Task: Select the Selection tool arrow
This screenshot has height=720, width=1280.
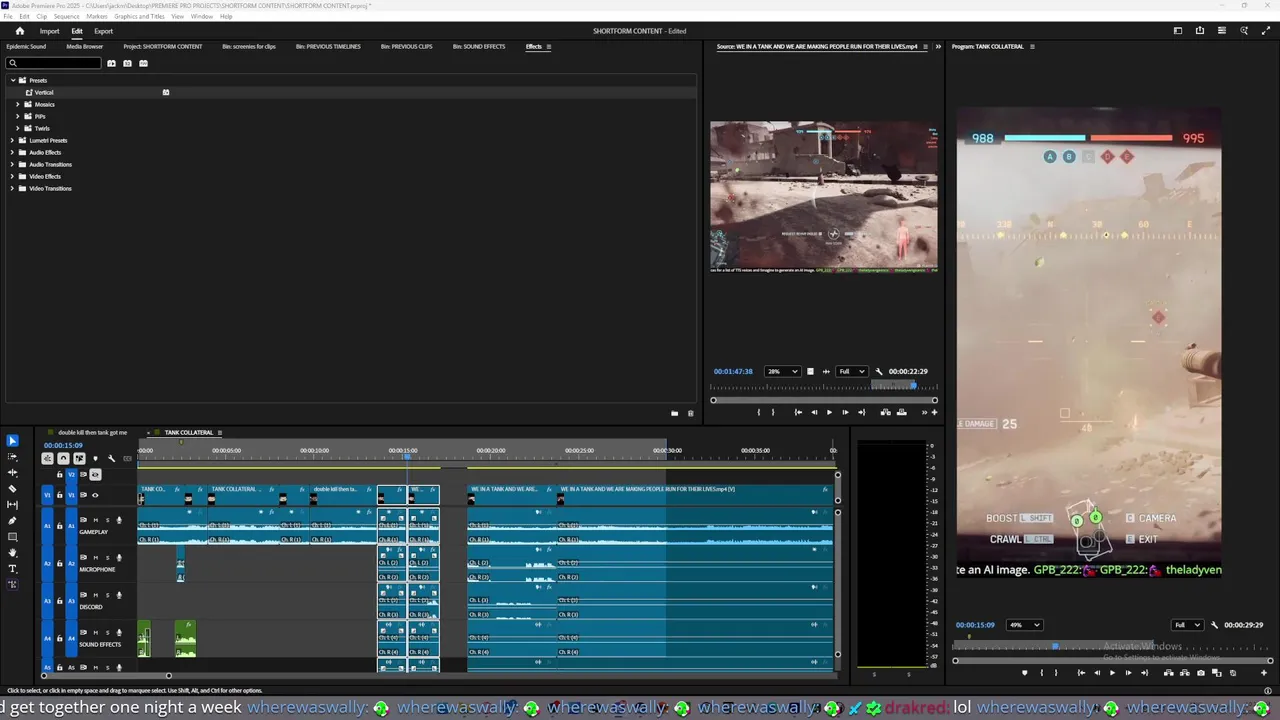Action: click(x=12, y=441)
